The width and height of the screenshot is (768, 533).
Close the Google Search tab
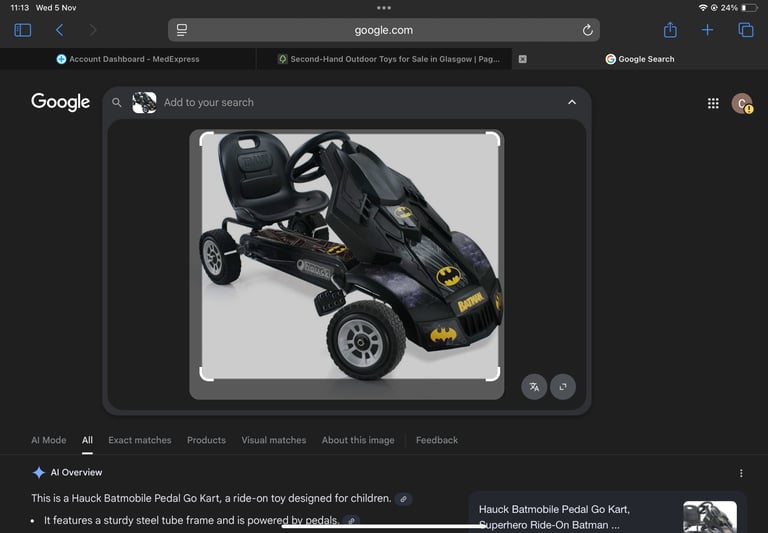523,59
